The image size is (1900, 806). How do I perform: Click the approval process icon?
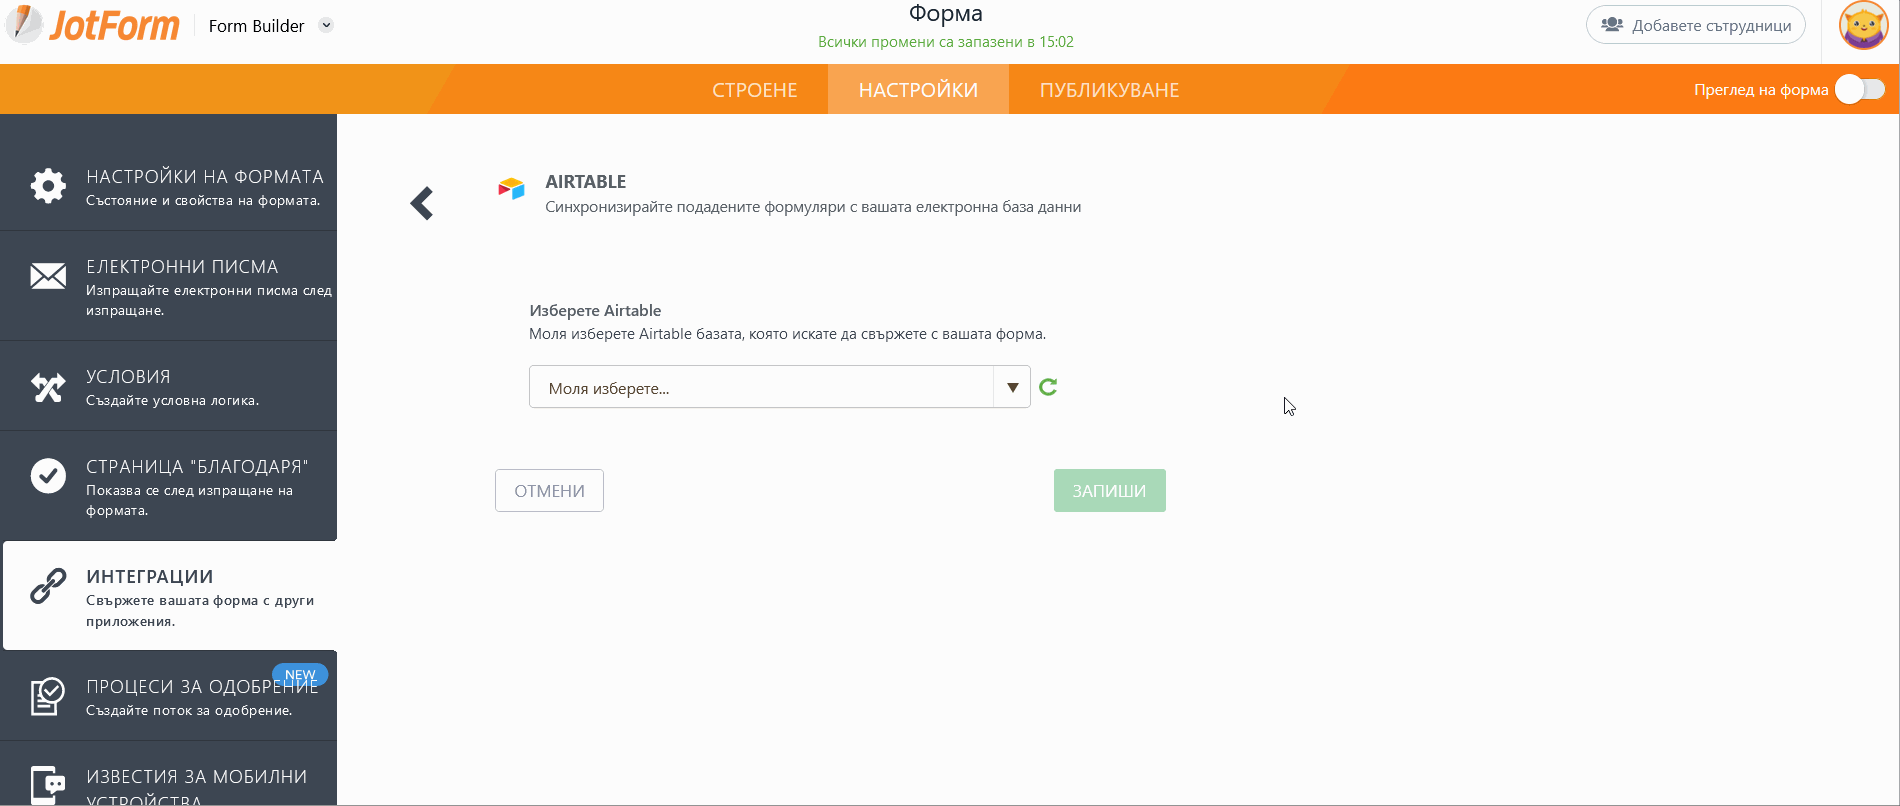[x=47, y=697]
